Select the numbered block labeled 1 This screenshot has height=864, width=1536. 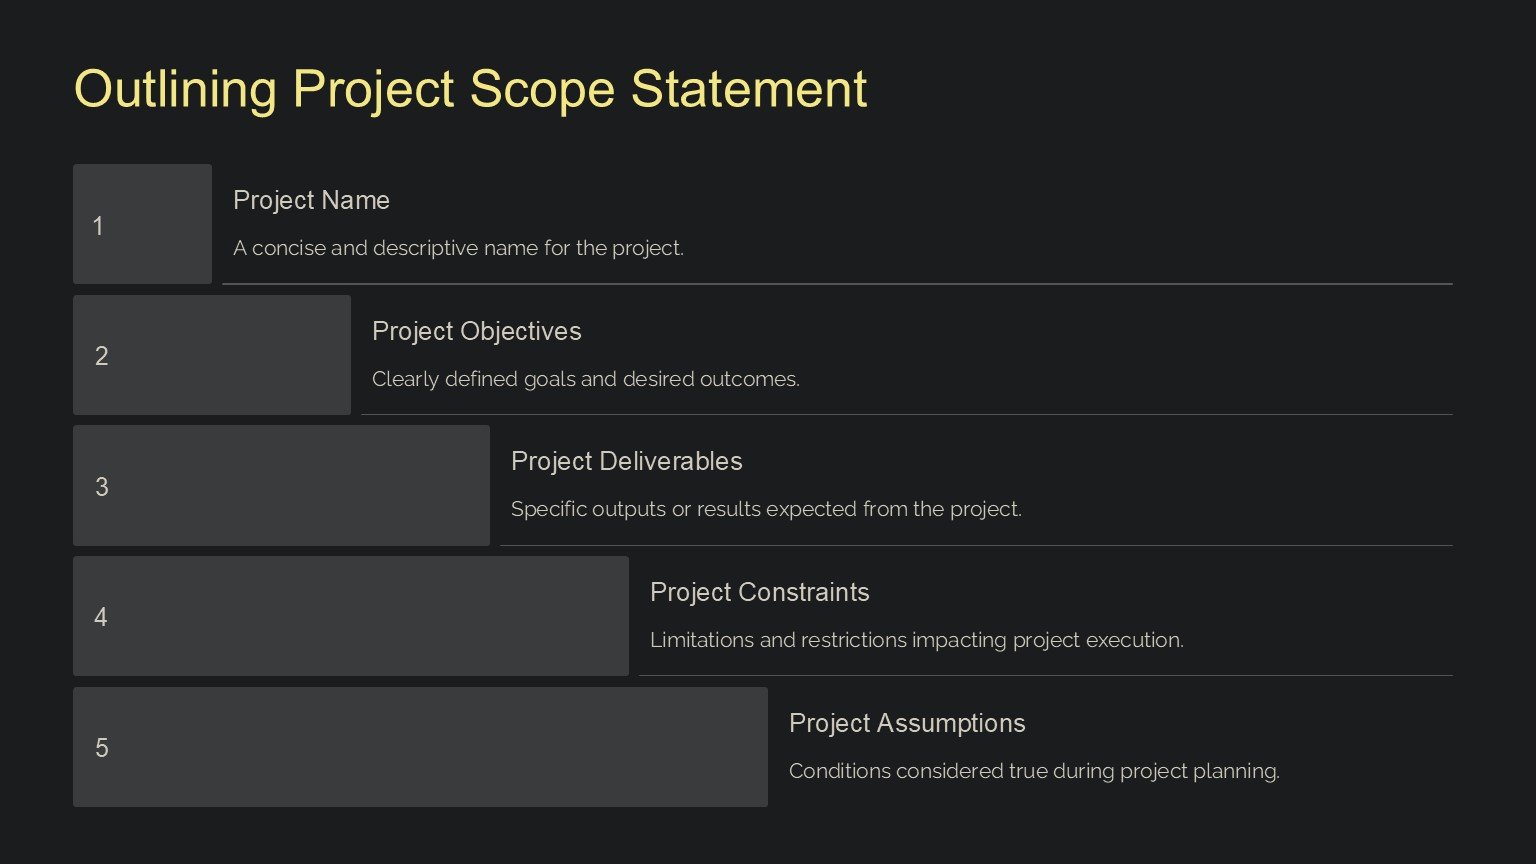pos(142,224)
